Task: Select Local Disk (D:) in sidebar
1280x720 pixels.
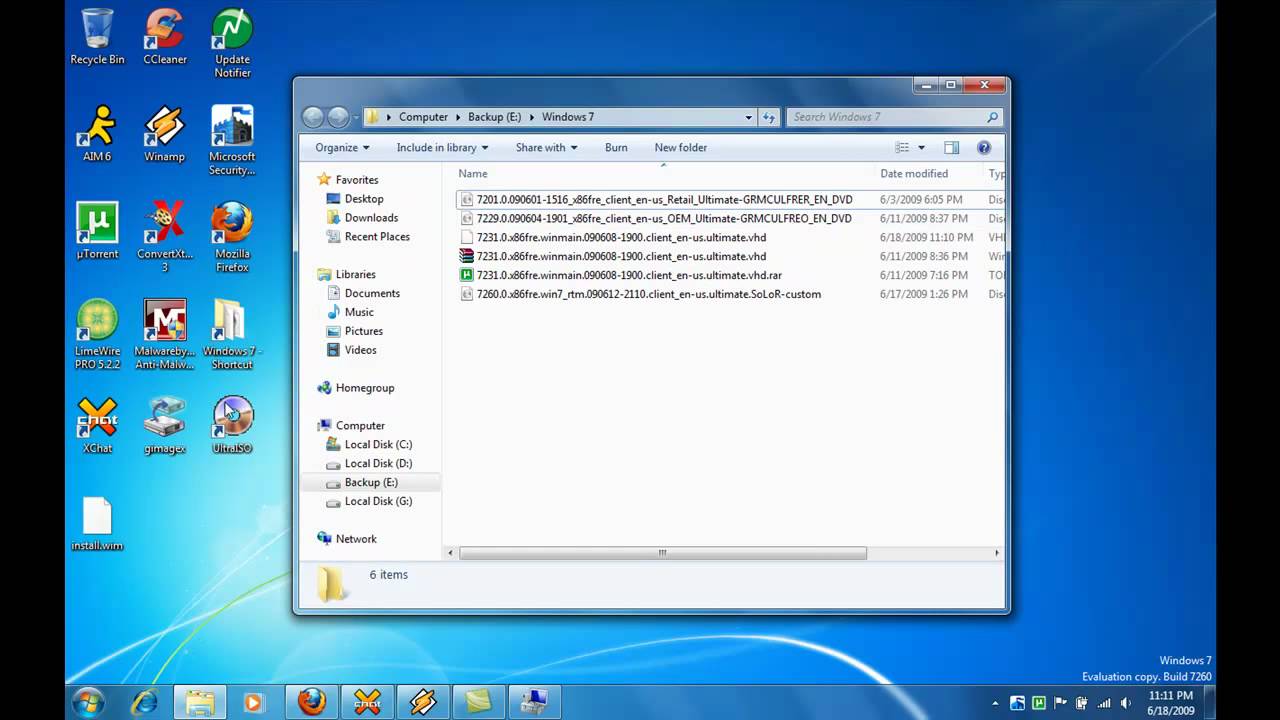Action: coord(378,463)
